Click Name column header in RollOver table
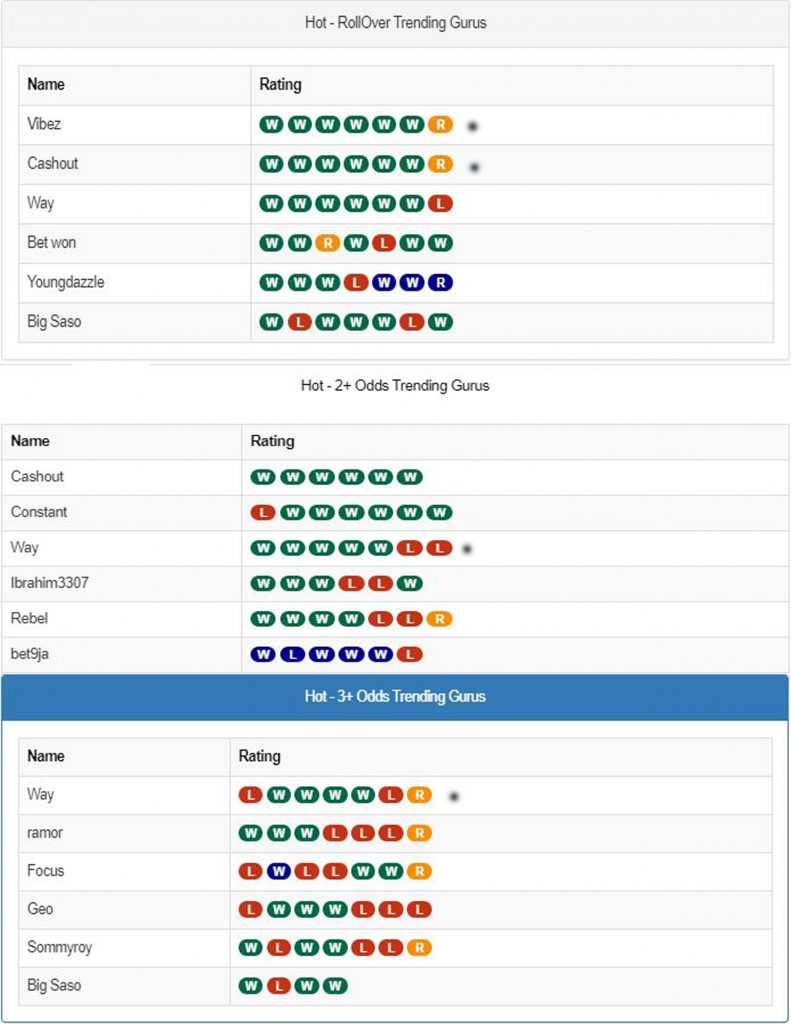 pos(46,84)
